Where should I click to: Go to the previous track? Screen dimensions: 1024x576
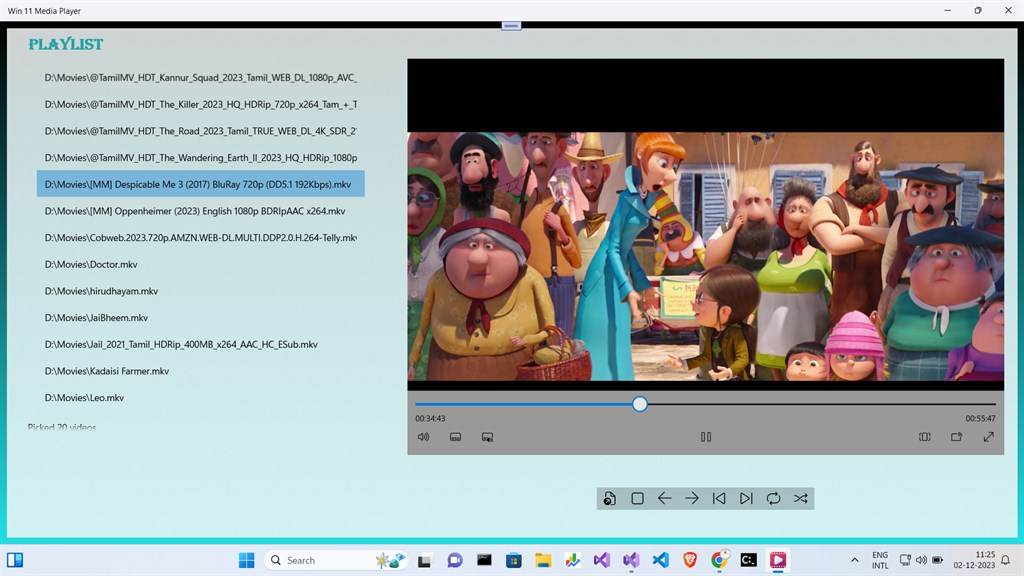pos(719,499)
